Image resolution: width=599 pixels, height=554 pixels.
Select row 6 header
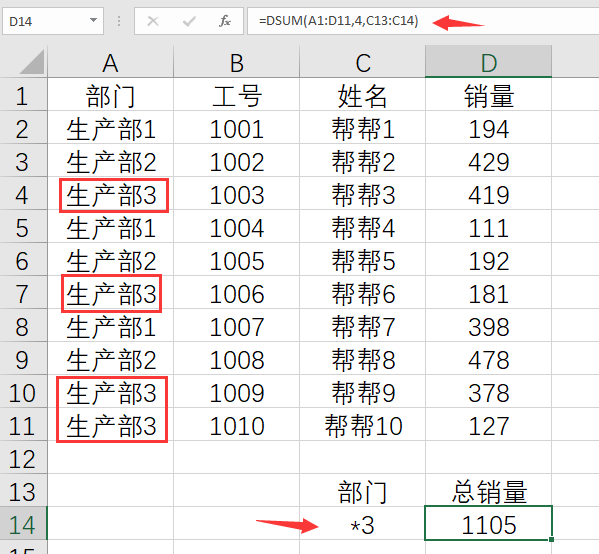click(23, 260)
